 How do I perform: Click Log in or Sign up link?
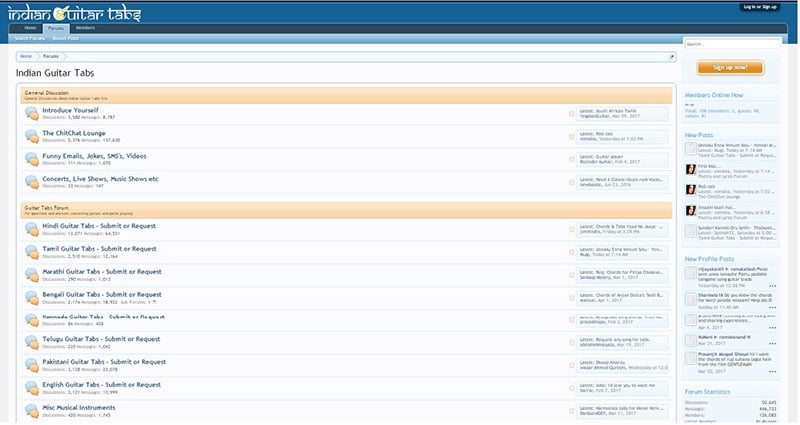[x=760, y=7]
